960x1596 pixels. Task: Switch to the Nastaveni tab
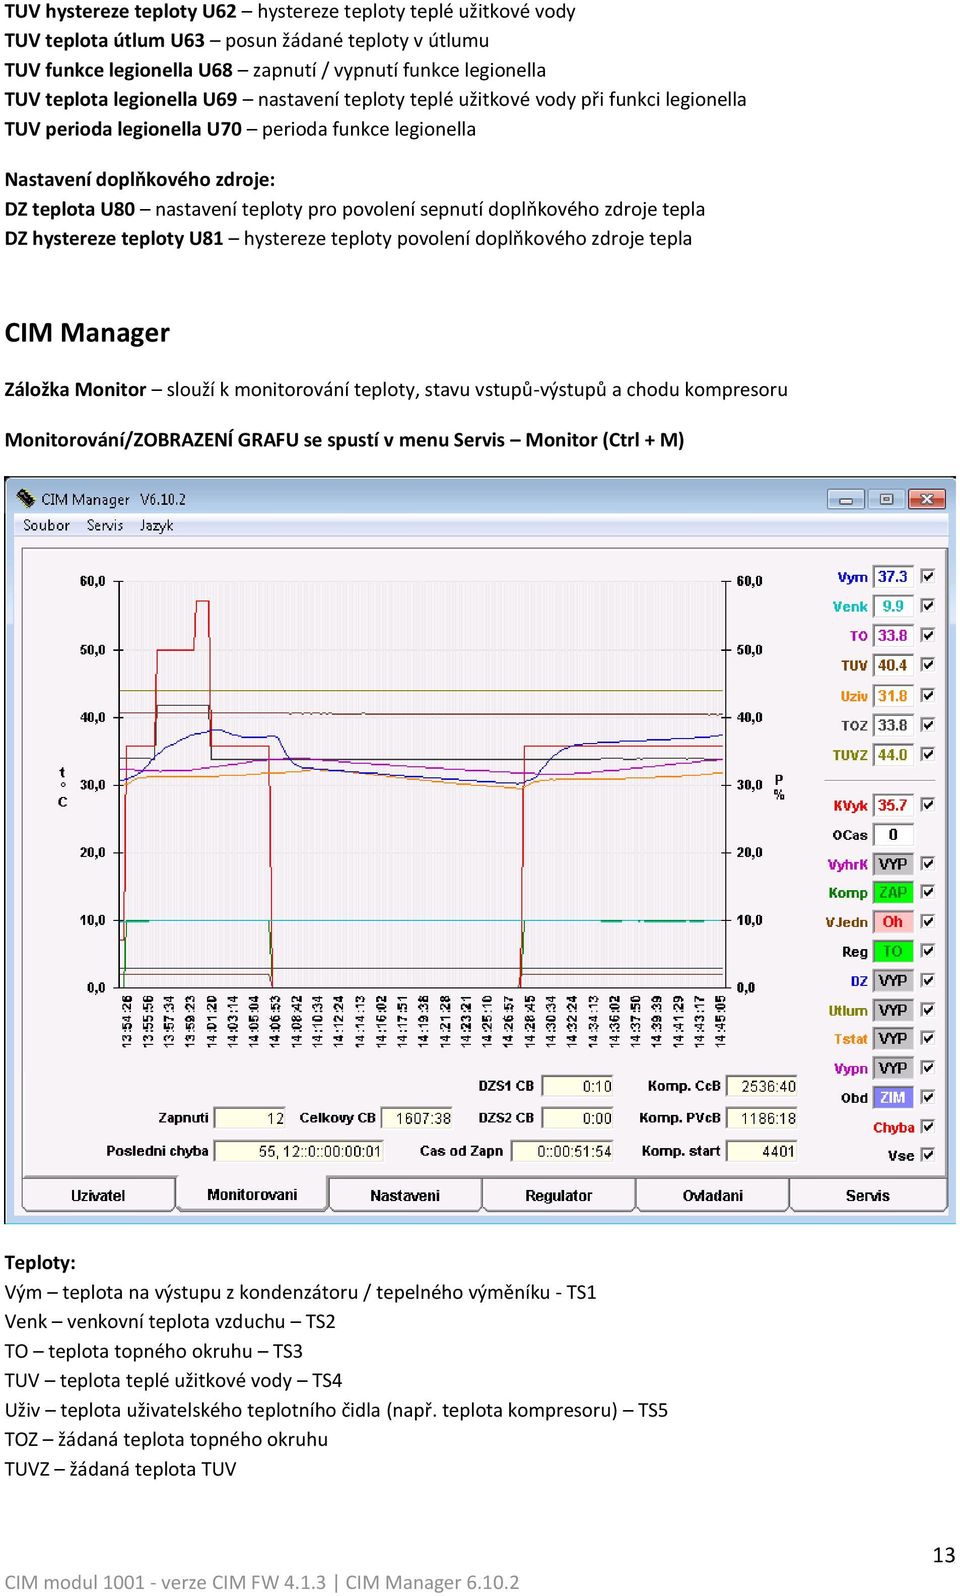pos(405,1195)
